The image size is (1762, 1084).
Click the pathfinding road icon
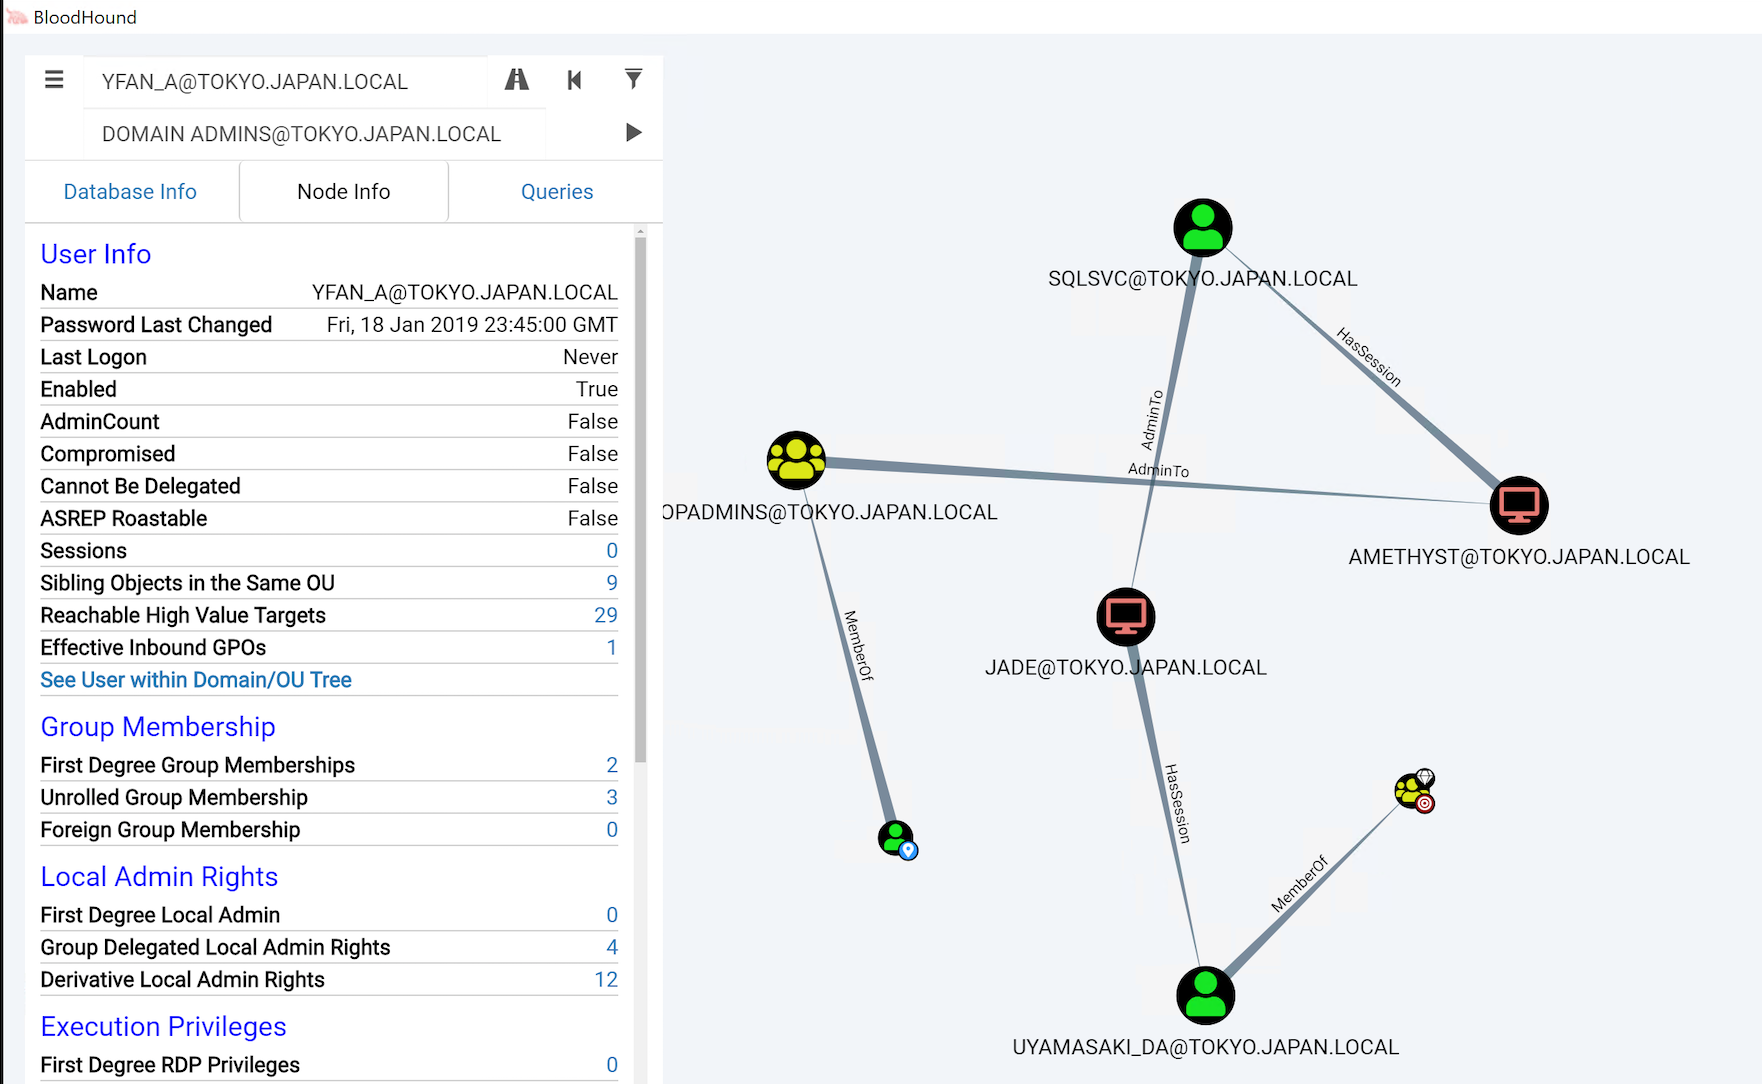coord(516,80)
